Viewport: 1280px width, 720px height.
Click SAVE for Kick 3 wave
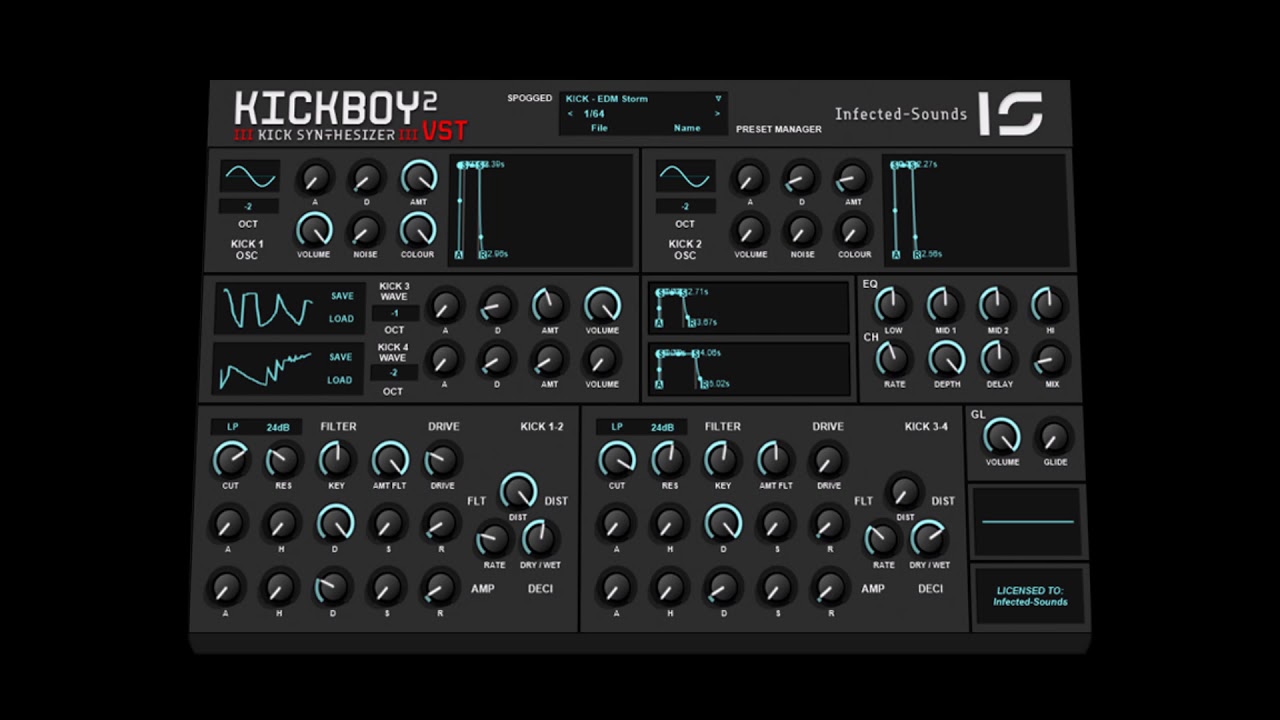[x=342, y=296]
